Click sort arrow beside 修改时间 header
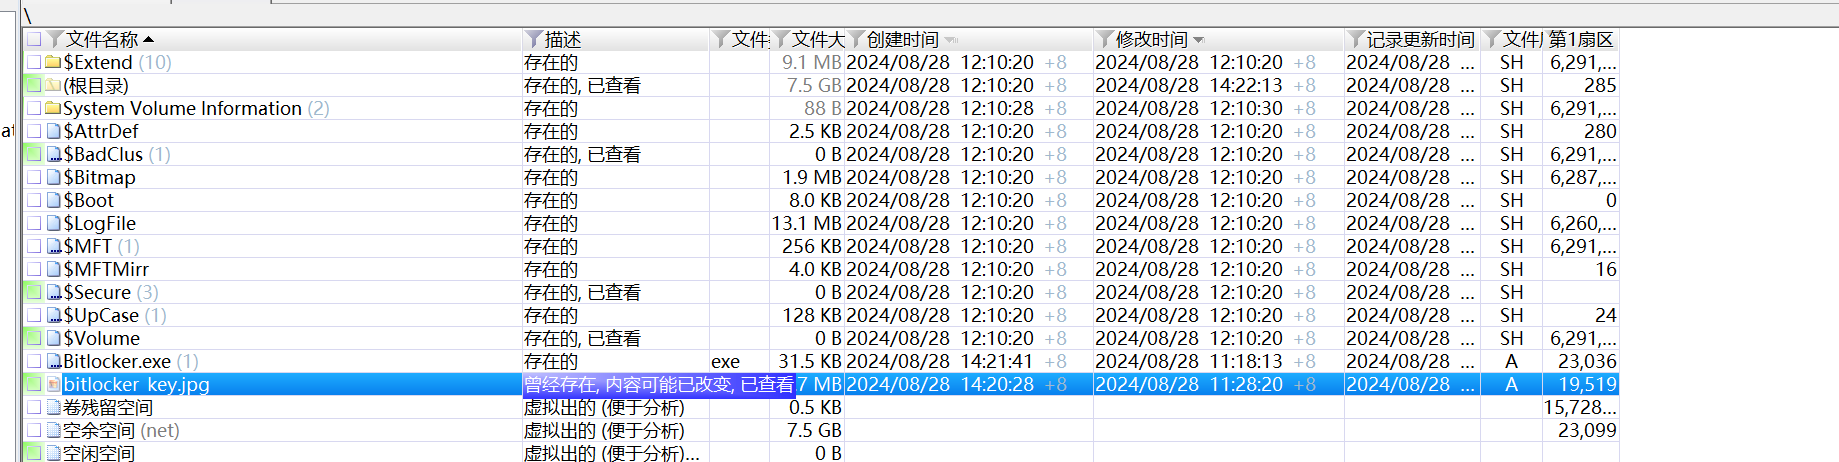This screenshot has width=1839, height=462. [x=1199, y=40]
